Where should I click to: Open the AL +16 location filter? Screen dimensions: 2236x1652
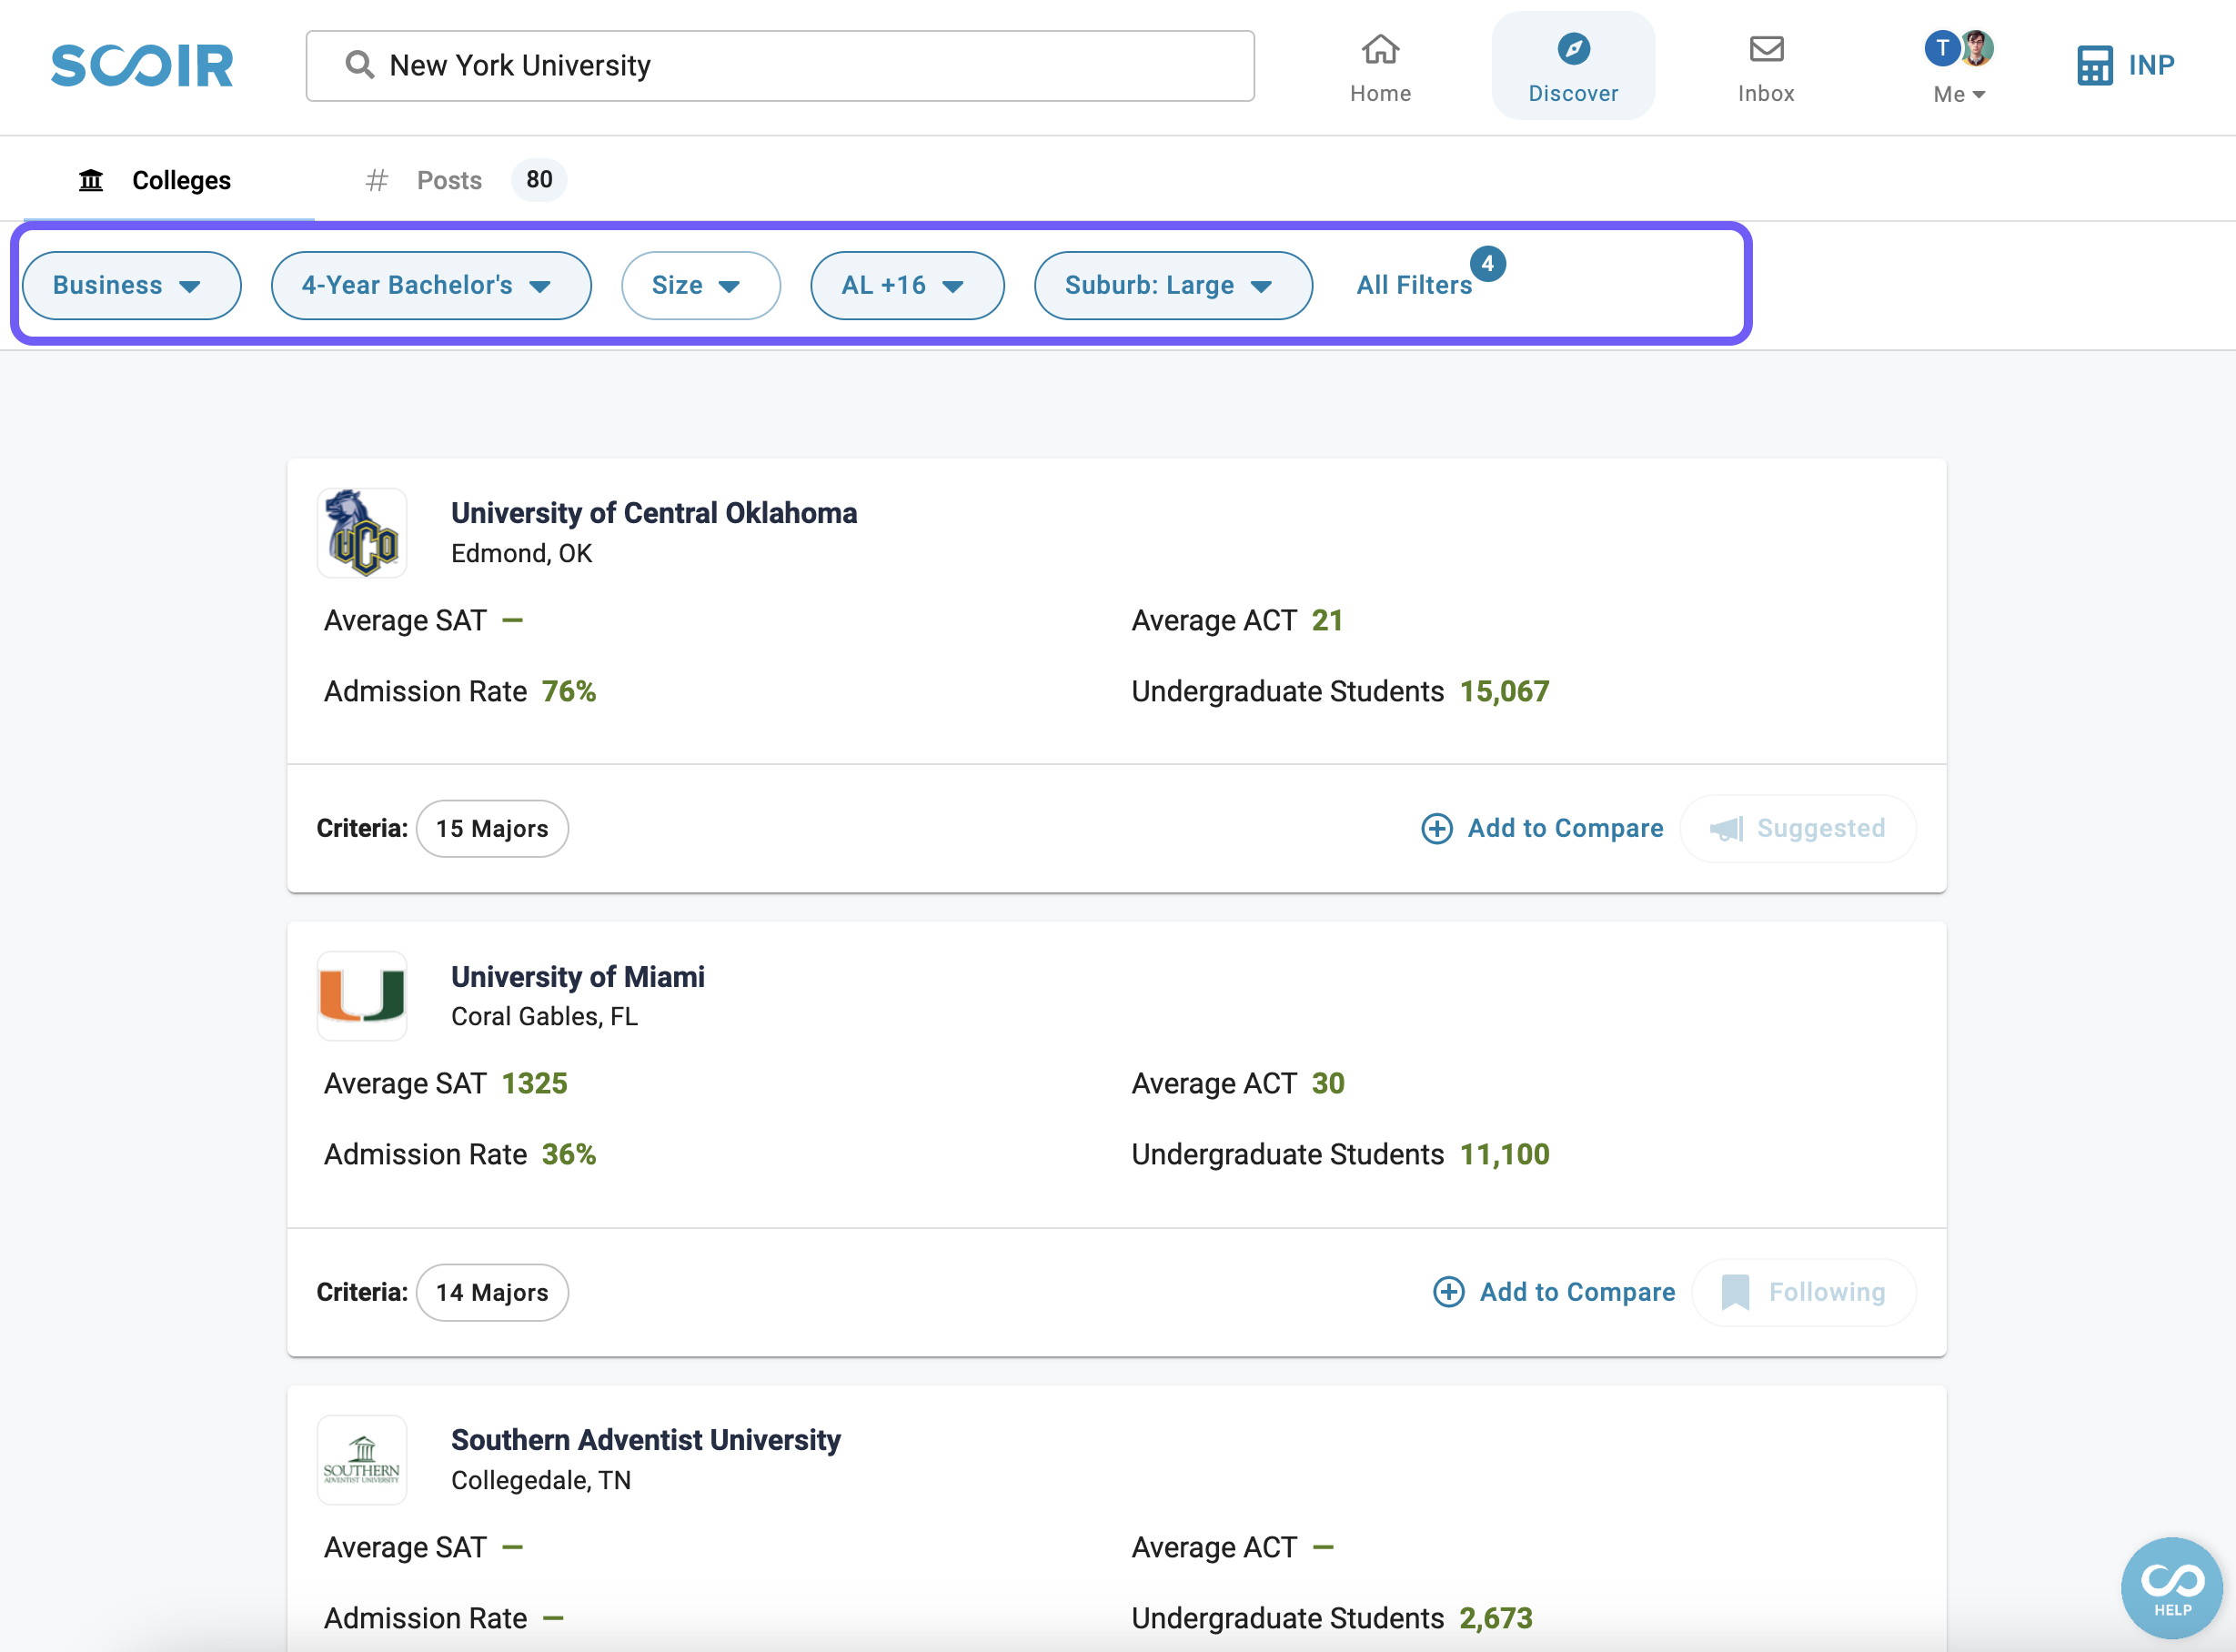click(x=907, y=285)
